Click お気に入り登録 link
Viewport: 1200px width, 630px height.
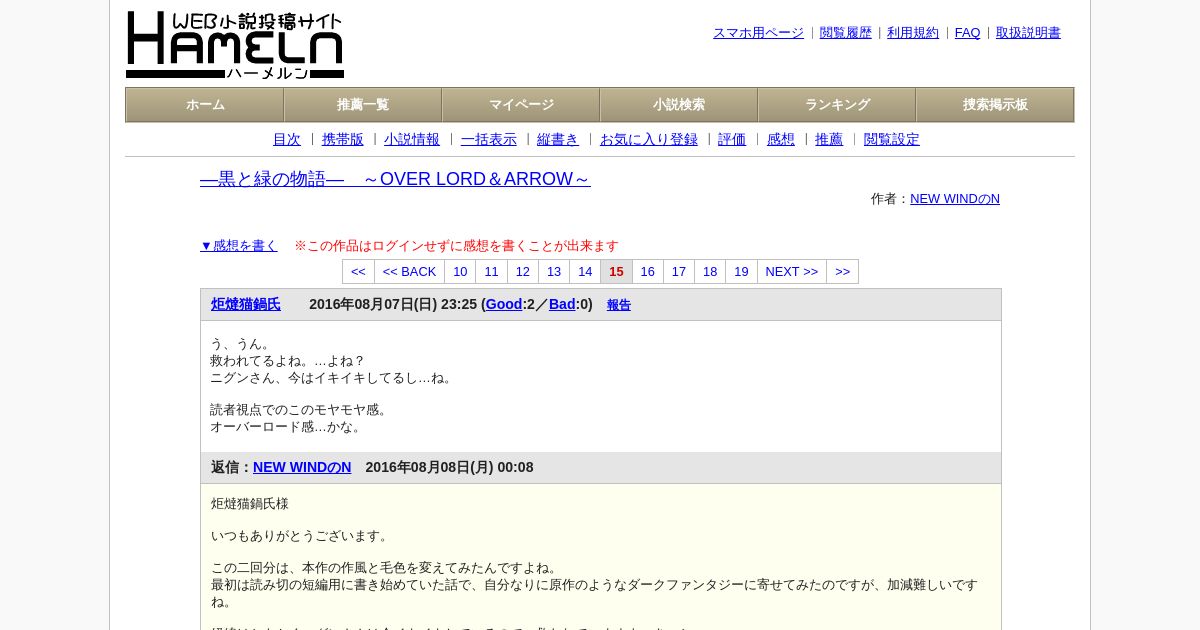tap(649, 140)
